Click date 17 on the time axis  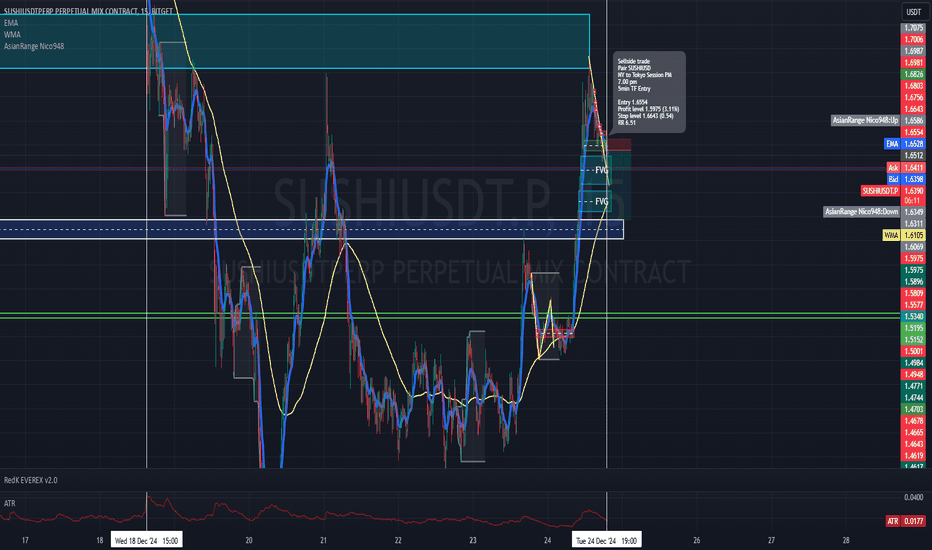(x=25, y=540)
